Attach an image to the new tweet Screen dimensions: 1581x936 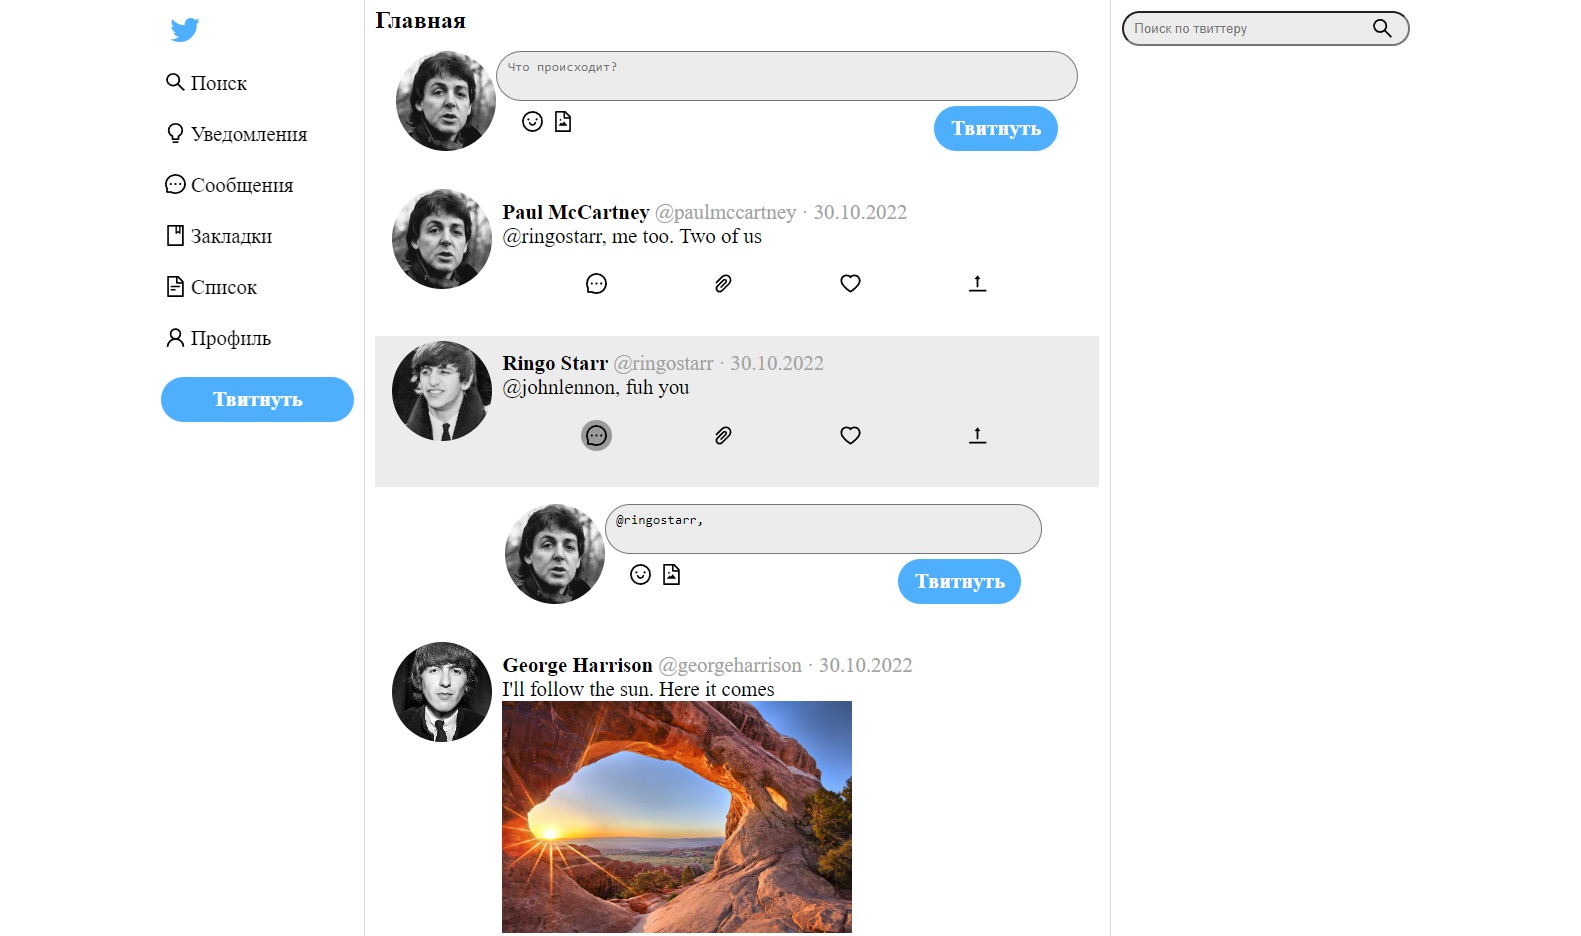tap(564, 121)
